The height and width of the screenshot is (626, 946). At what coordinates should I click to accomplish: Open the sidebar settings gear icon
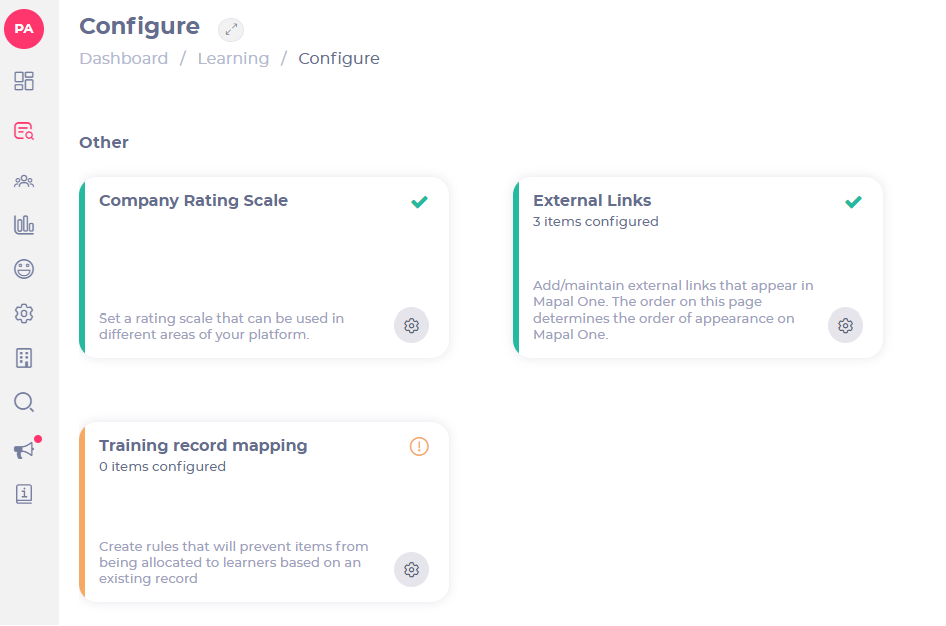pyautogui.click(x=24, y=314)
